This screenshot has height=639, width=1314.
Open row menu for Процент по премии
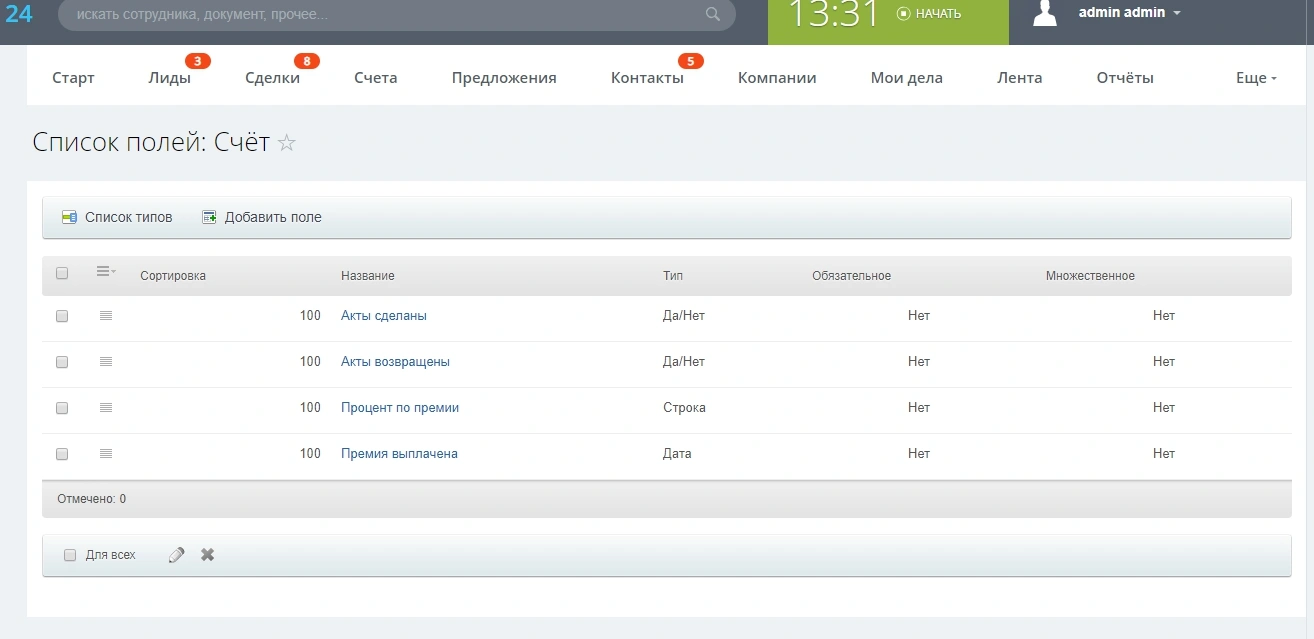point(106,408)
